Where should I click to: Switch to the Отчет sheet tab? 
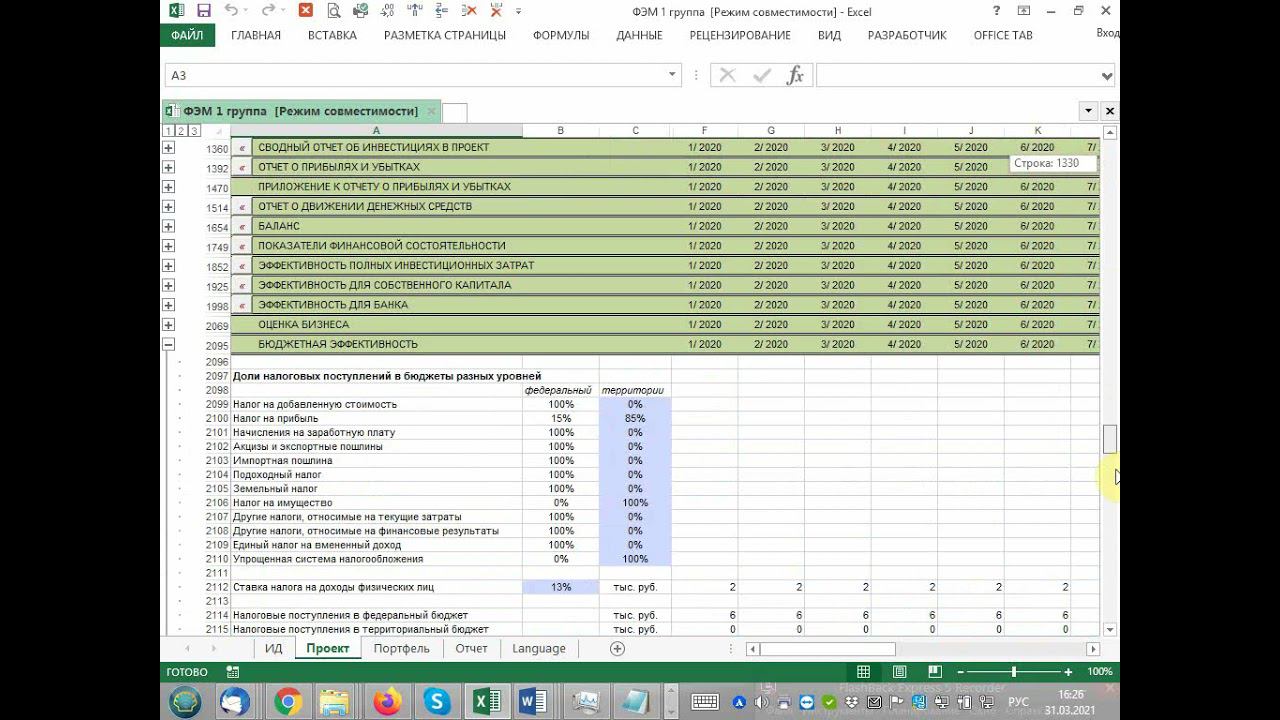point(471,648)
